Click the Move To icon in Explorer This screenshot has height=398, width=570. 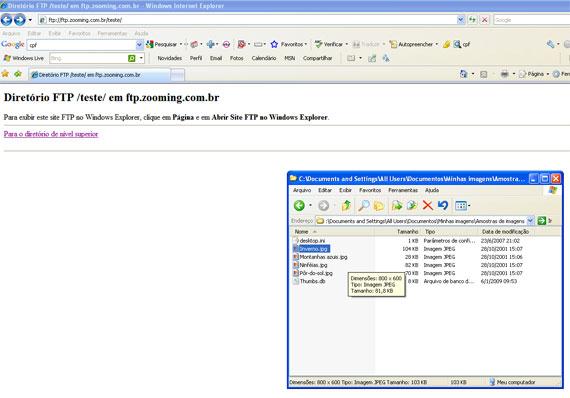coord(397,205)
